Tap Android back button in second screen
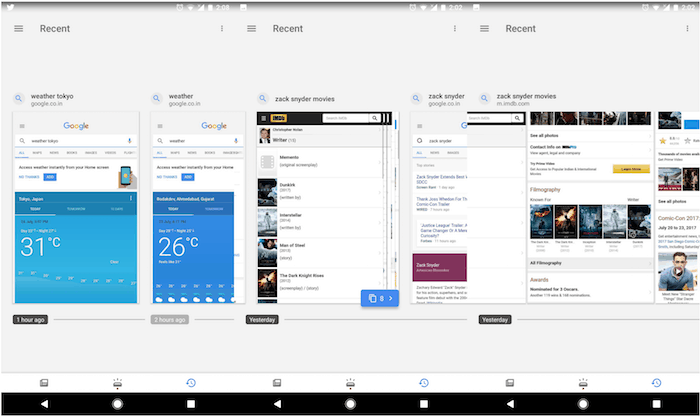This screenshot has width=700, height=416. coord(277,404)
